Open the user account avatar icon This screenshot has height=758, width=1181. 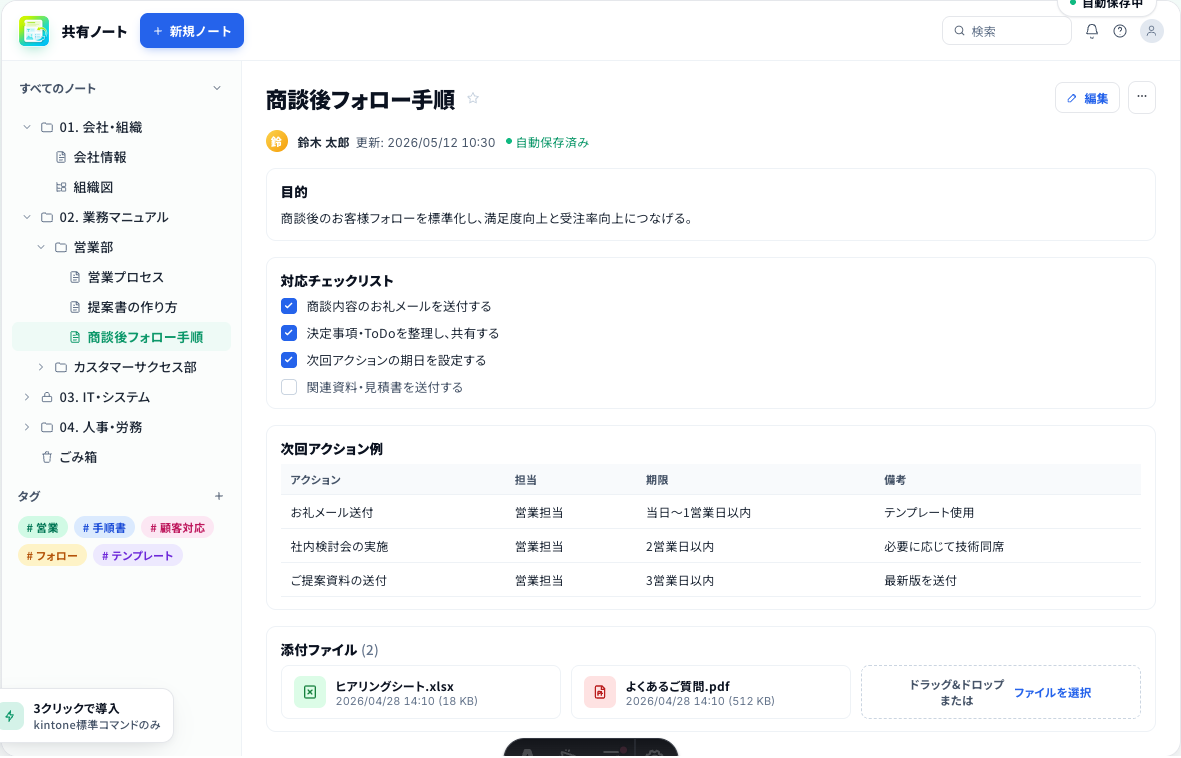[1151, 31]
